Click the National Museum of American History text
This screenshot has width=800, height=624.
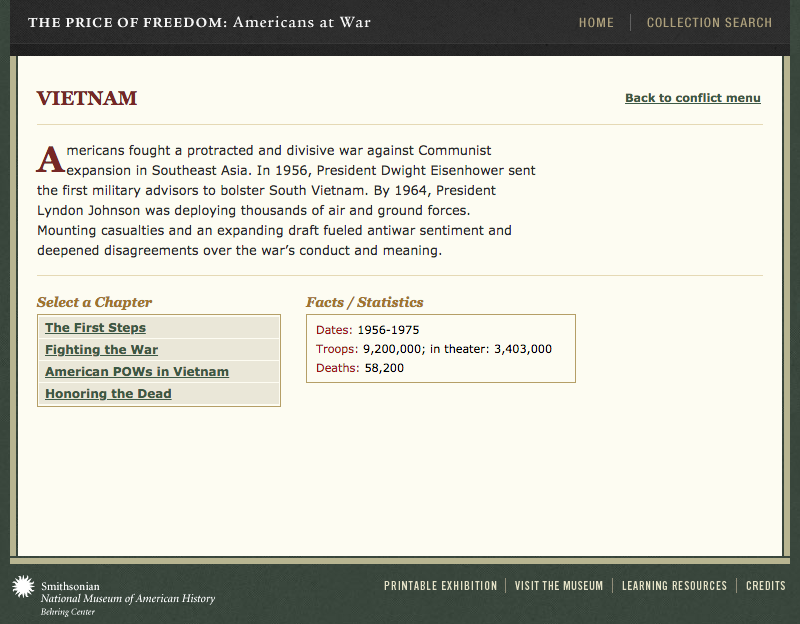point(126,598)
